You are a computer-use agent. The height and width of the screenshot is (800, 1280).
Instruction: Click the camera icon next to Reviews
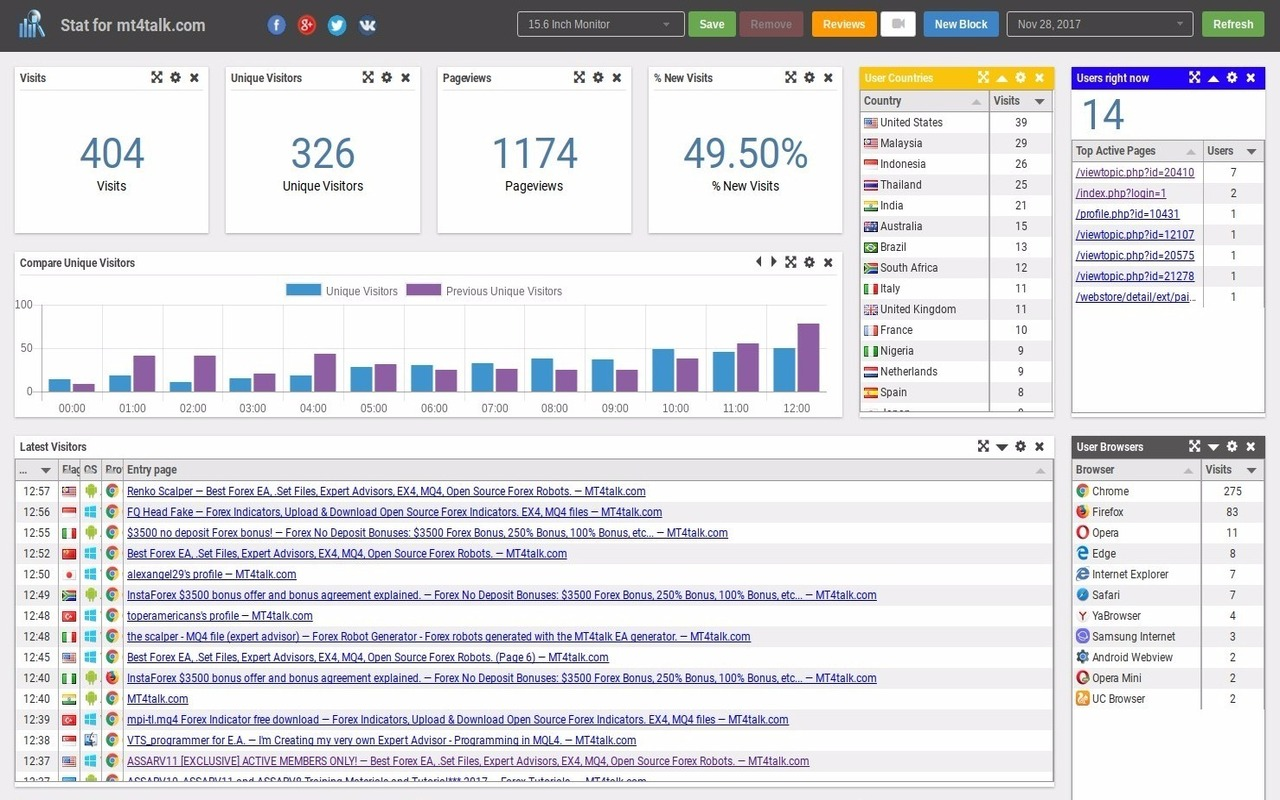click(897, 23)
